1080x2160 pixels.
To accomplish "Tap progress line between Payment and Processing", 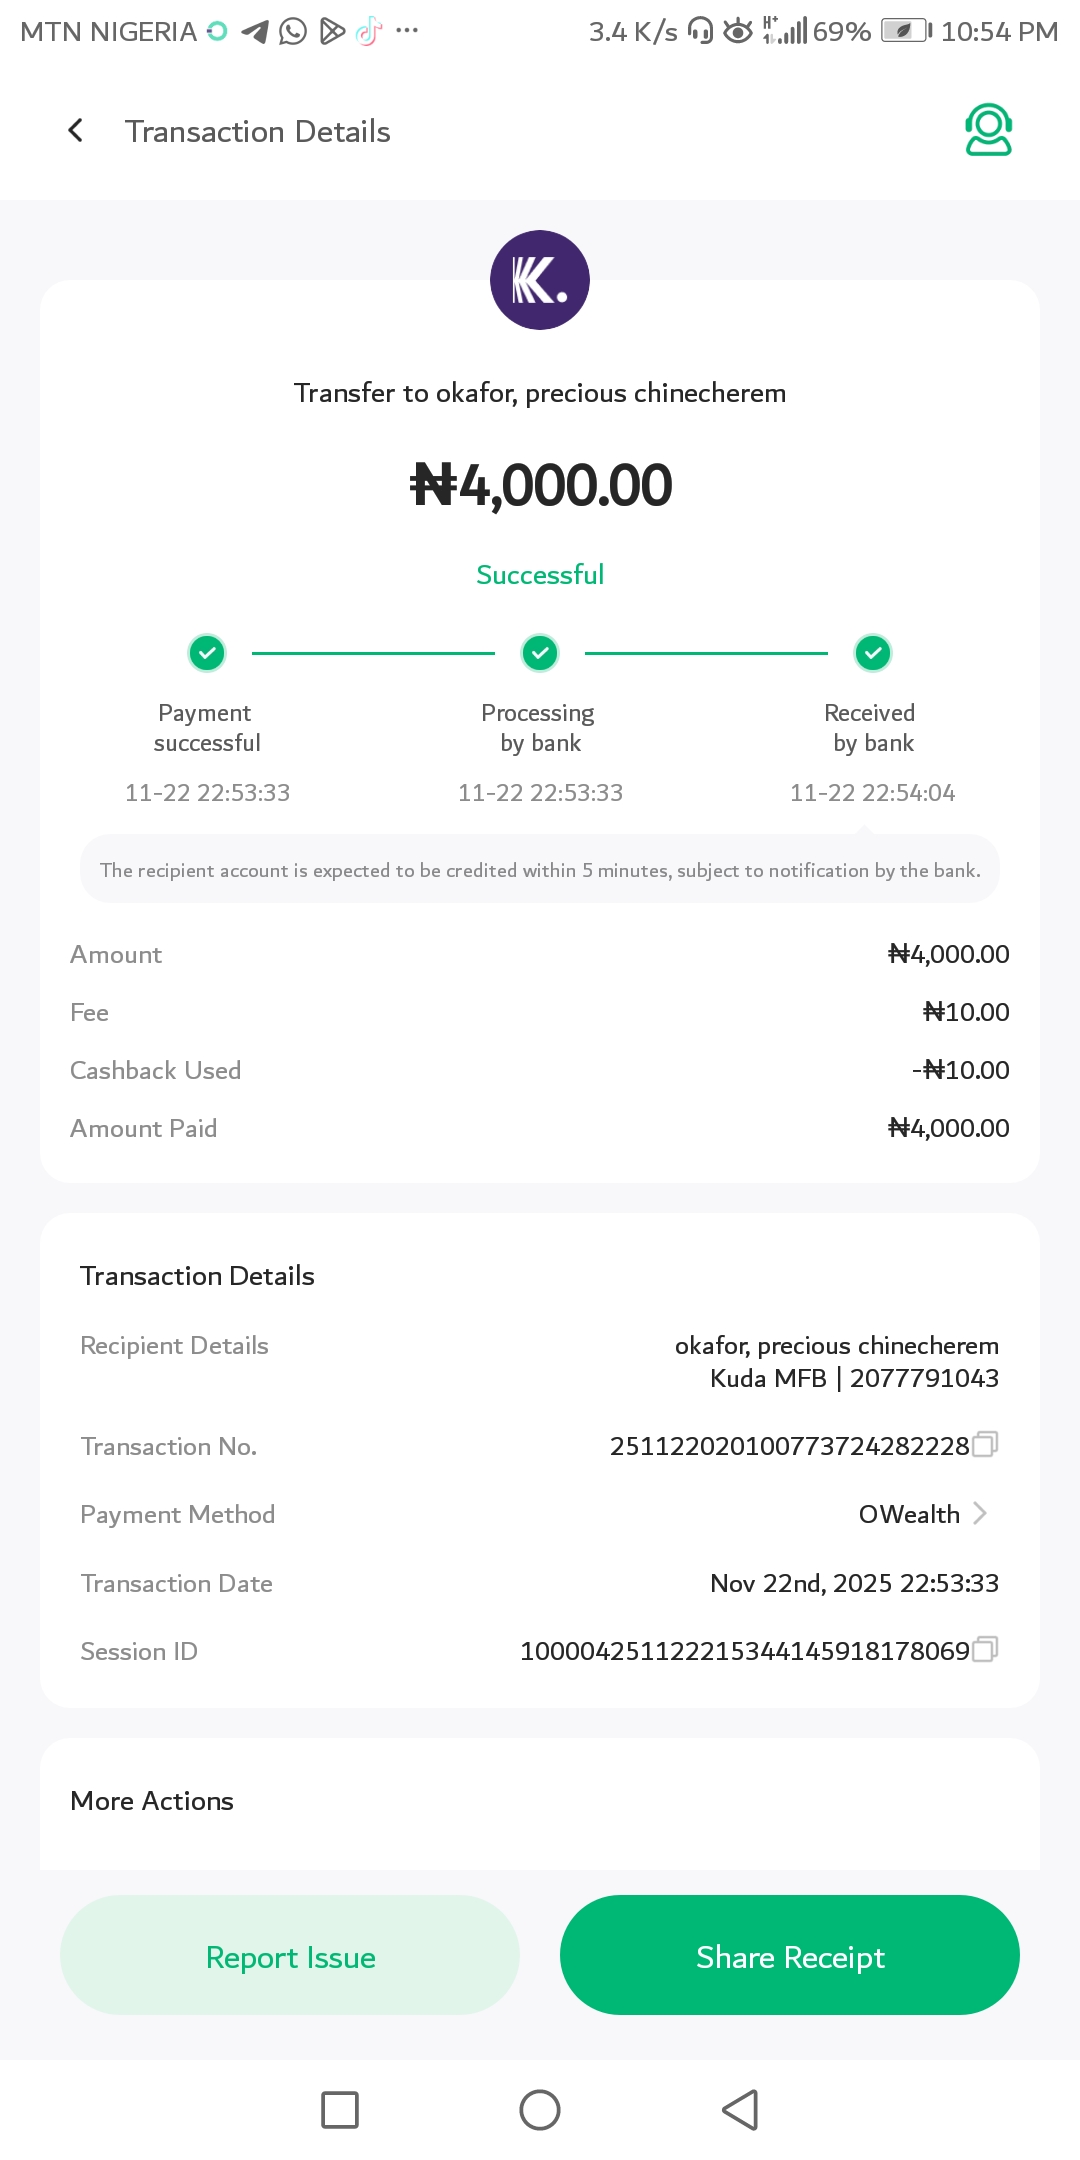I will [x=373, y=653].
